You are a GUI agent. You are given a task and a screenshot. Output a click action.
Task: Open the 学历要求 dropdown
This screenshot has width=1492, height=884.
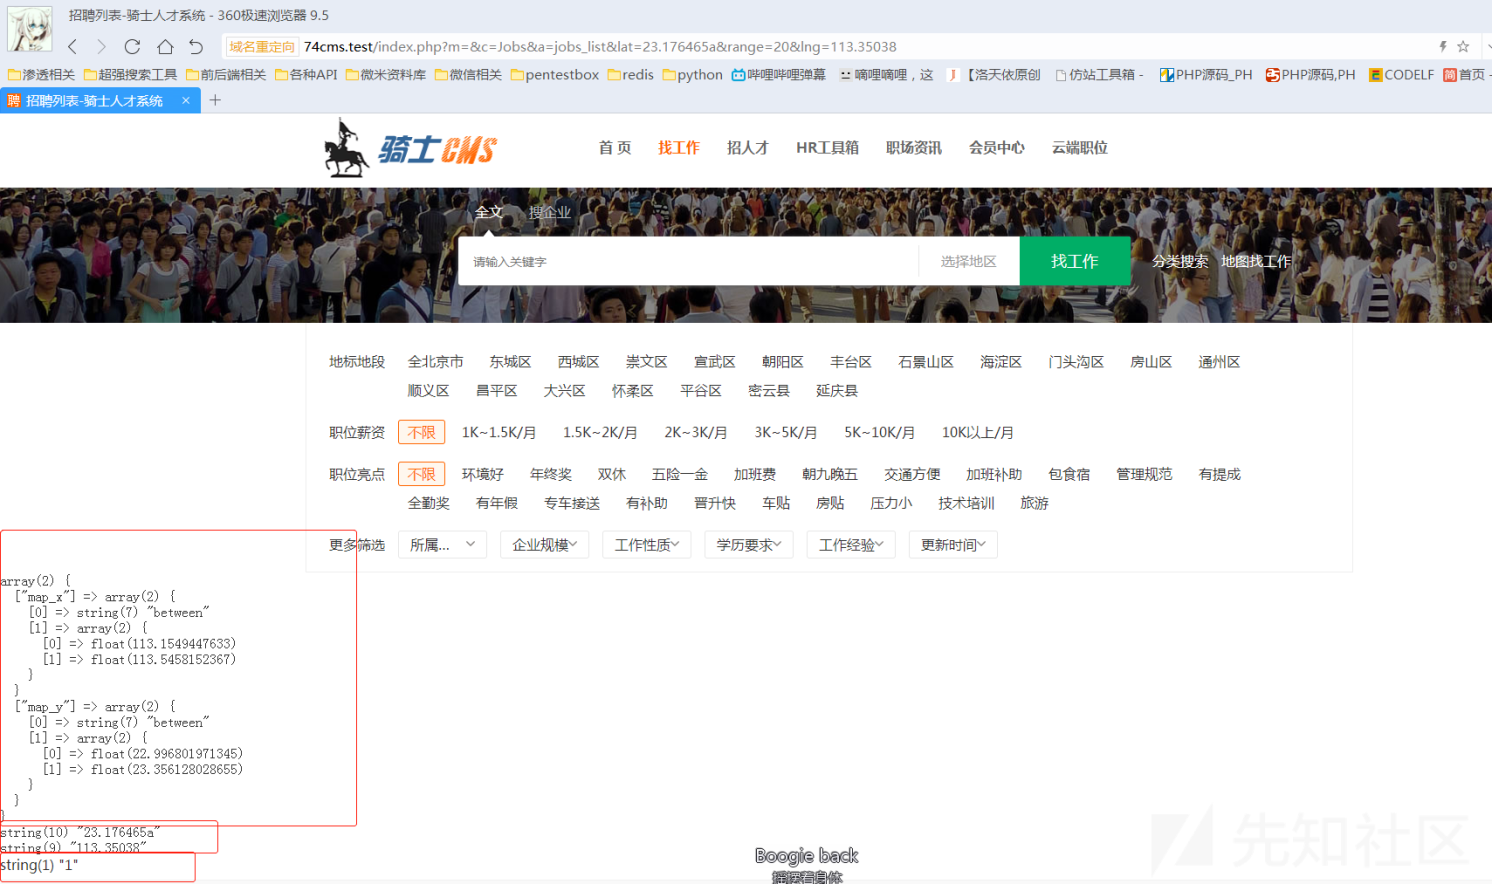(748, 545)
